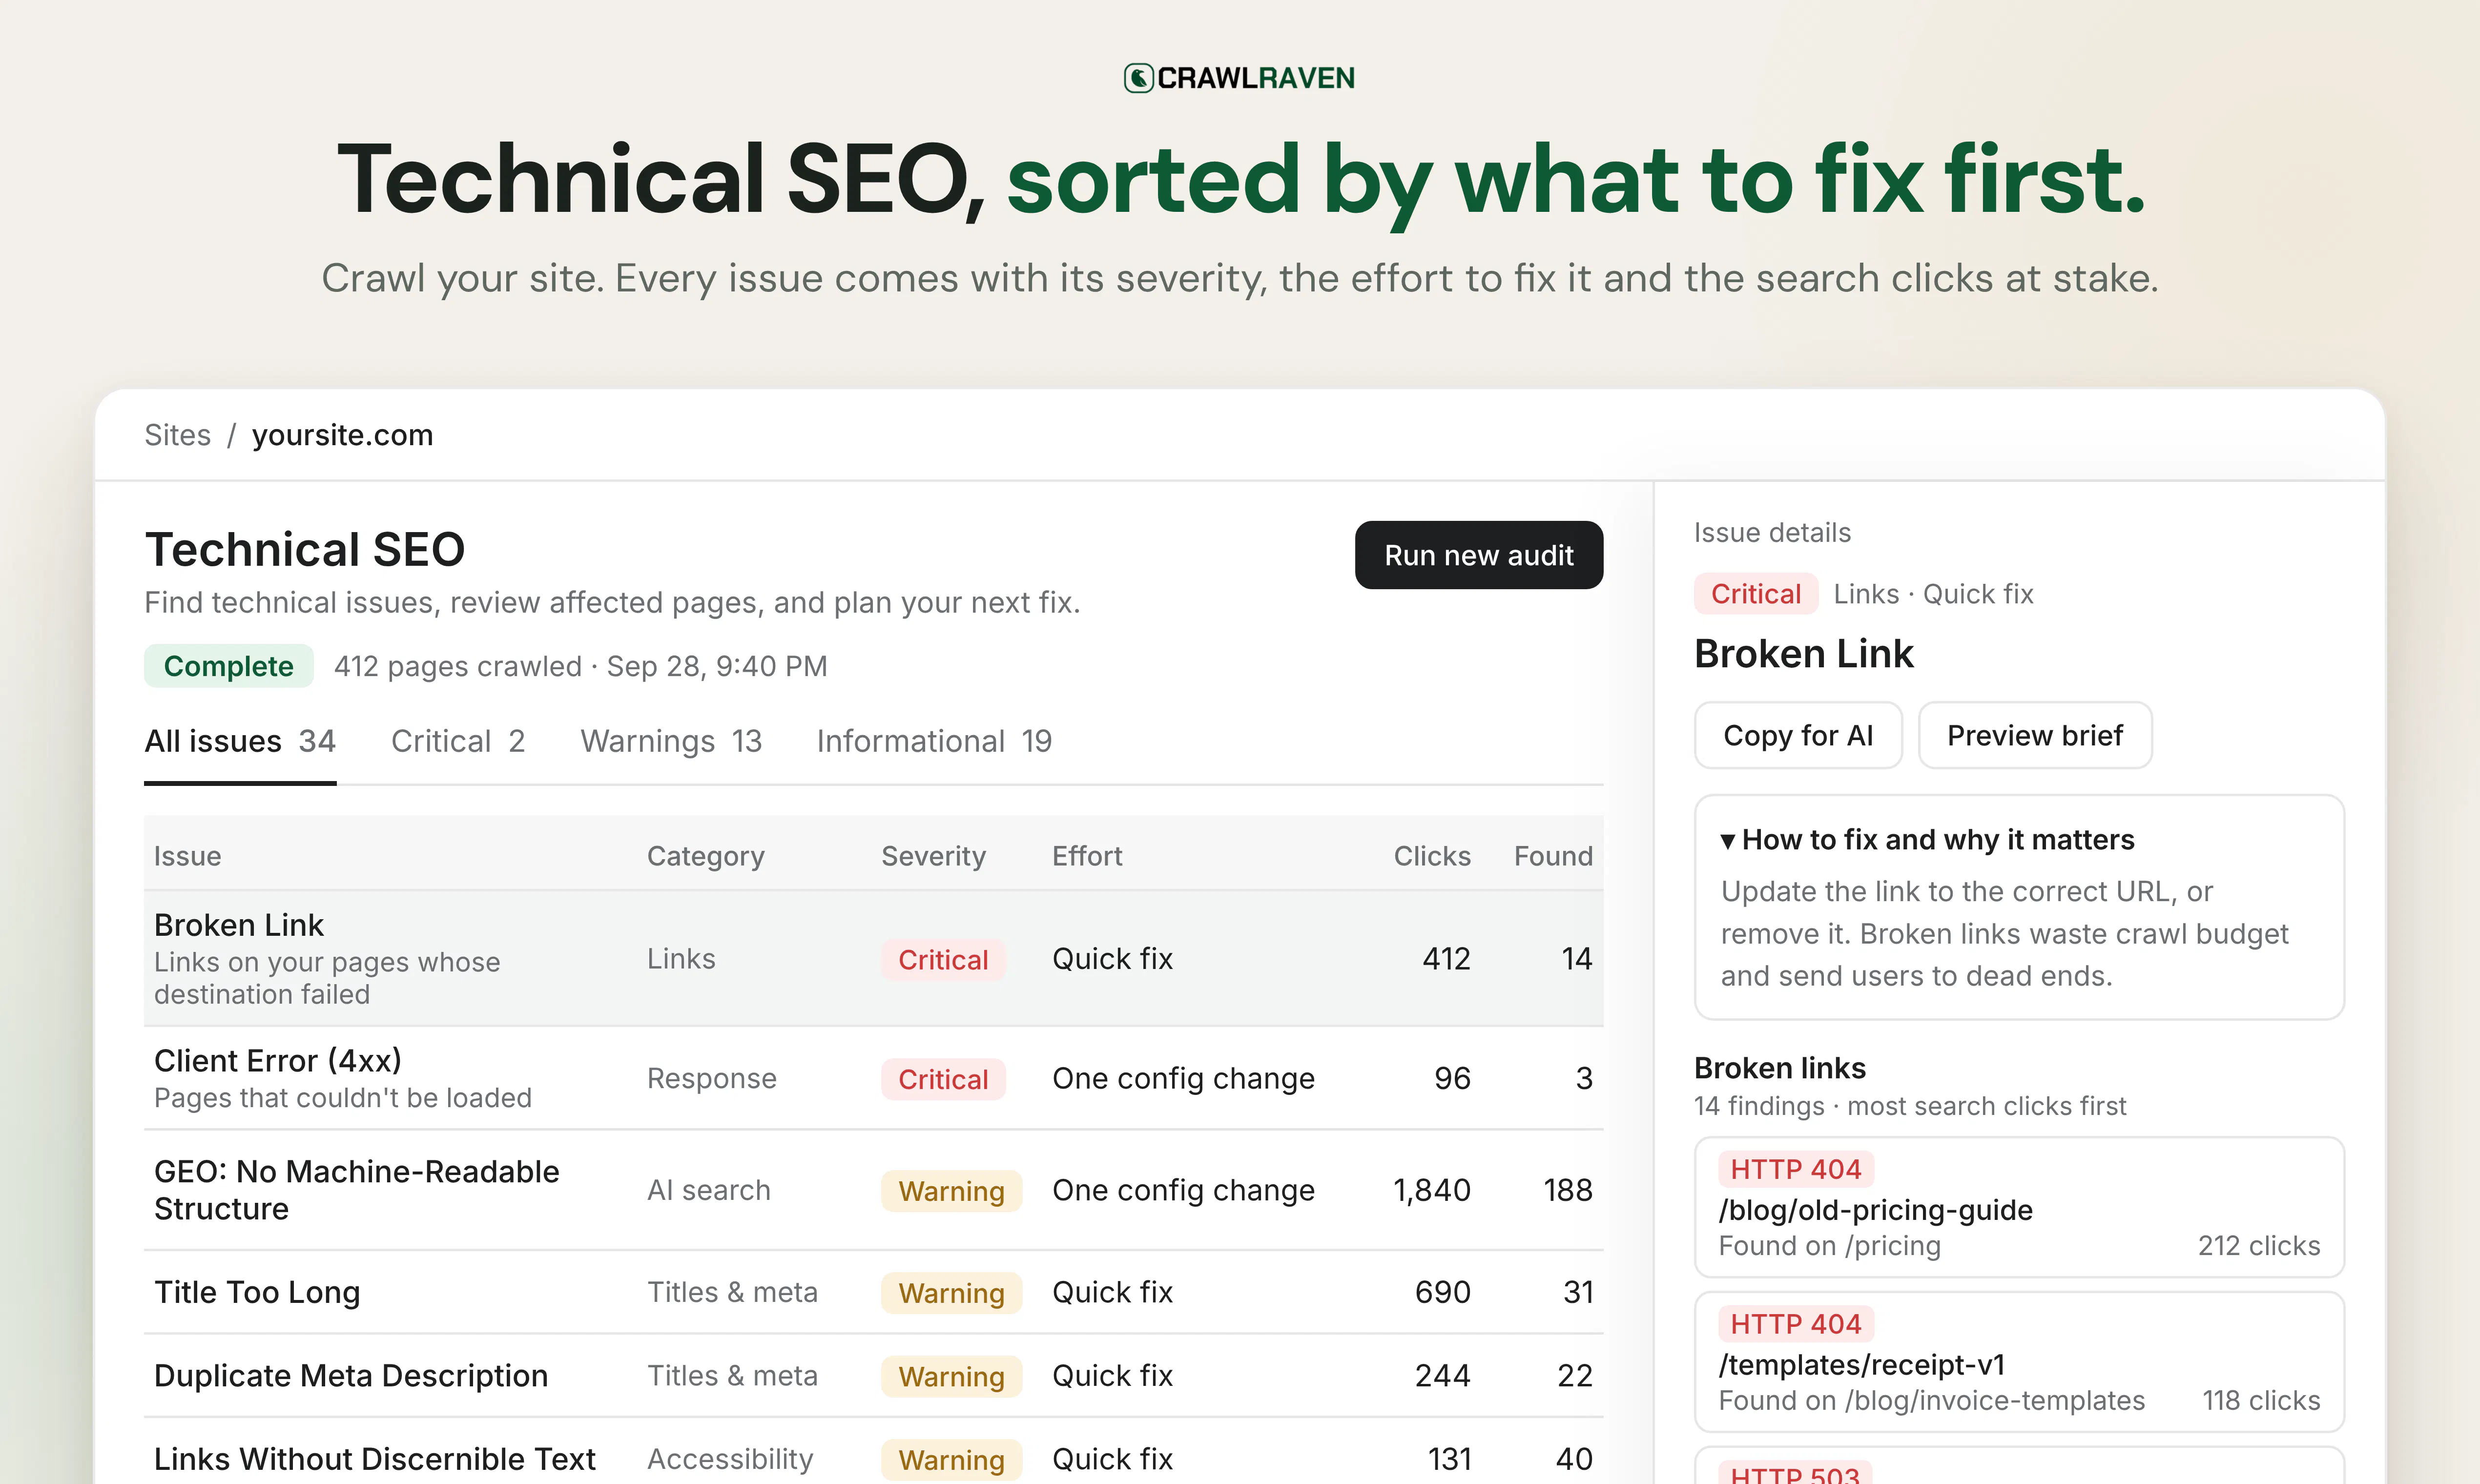Collapse the 'How to fix and why it matters' section
The image size is (2480, 1484).
pyautogui.click(x=1927, y=840)
